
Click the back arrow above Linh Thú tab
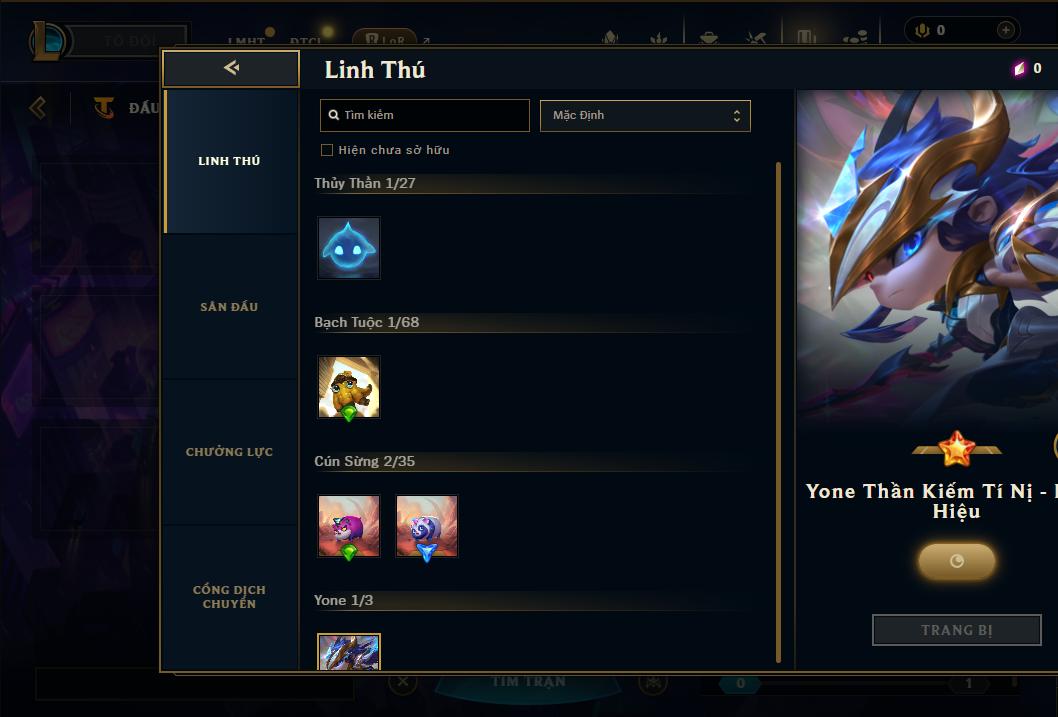pos(231,68)
